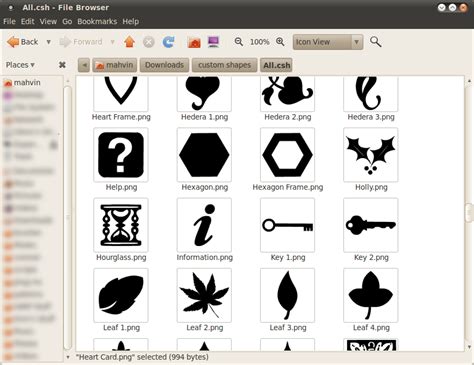Open the Forward history dropdown arrow
The height and width of the screenshot is (365, 474).
(x=113, y=42)
